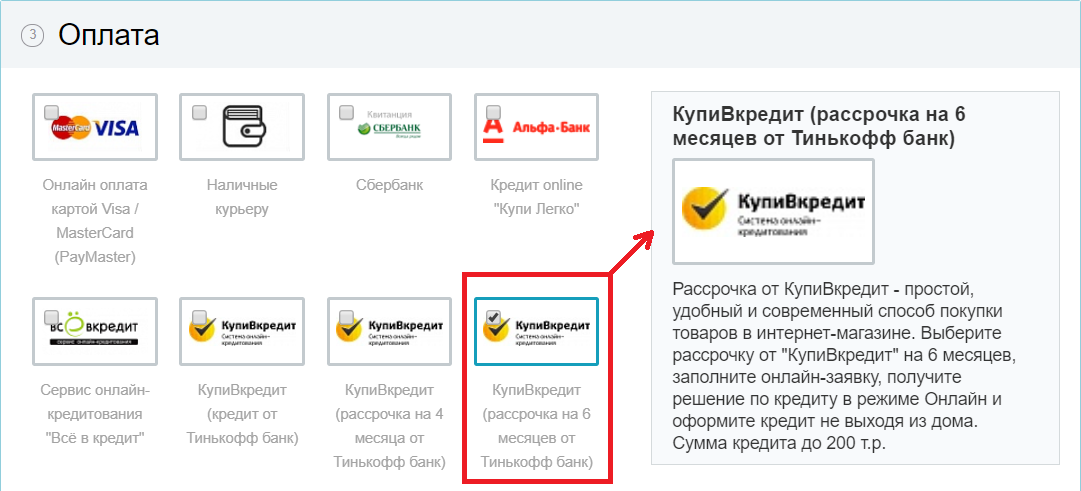Check the cash-to-courier payment checkbox

[x=199, y=112]
